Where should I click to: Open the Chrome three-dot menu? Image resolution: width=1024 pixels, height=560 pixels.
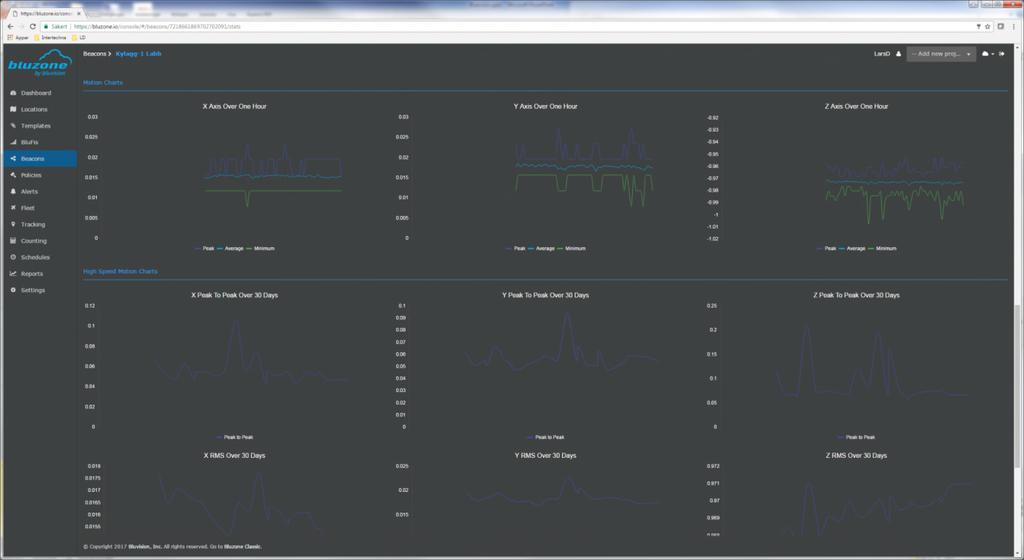pyautogui.click(x=1014, y=26)
